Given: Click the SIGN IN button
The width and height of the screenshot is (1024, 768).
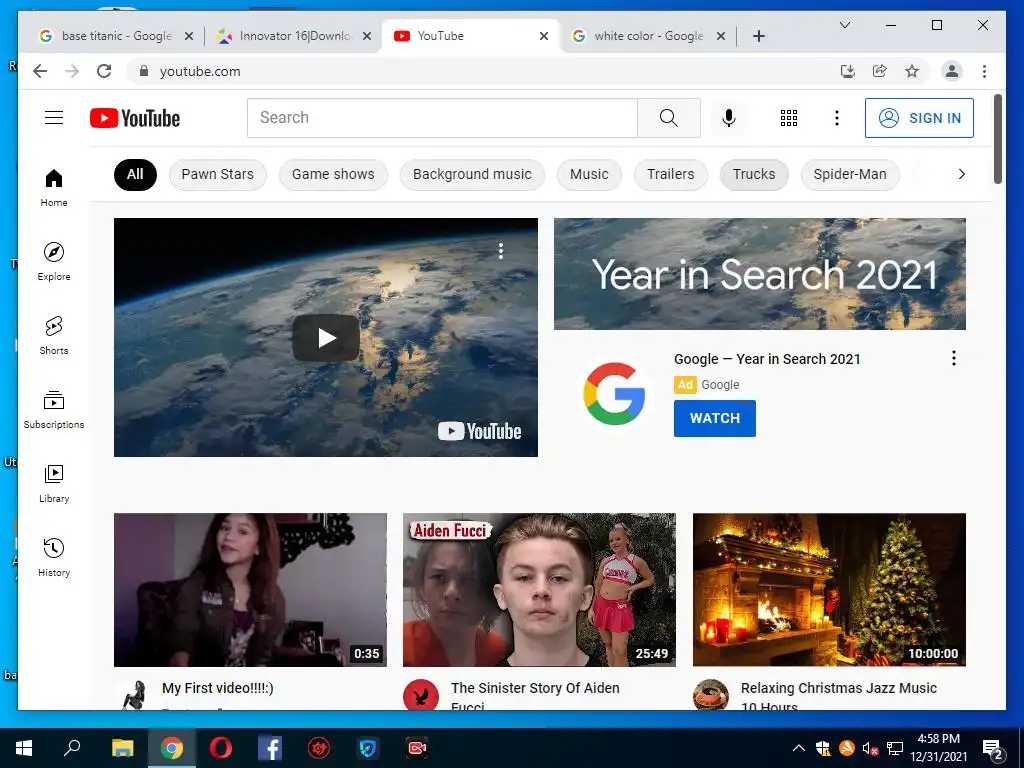Looking at the screenshot, I should pos(919,118).
